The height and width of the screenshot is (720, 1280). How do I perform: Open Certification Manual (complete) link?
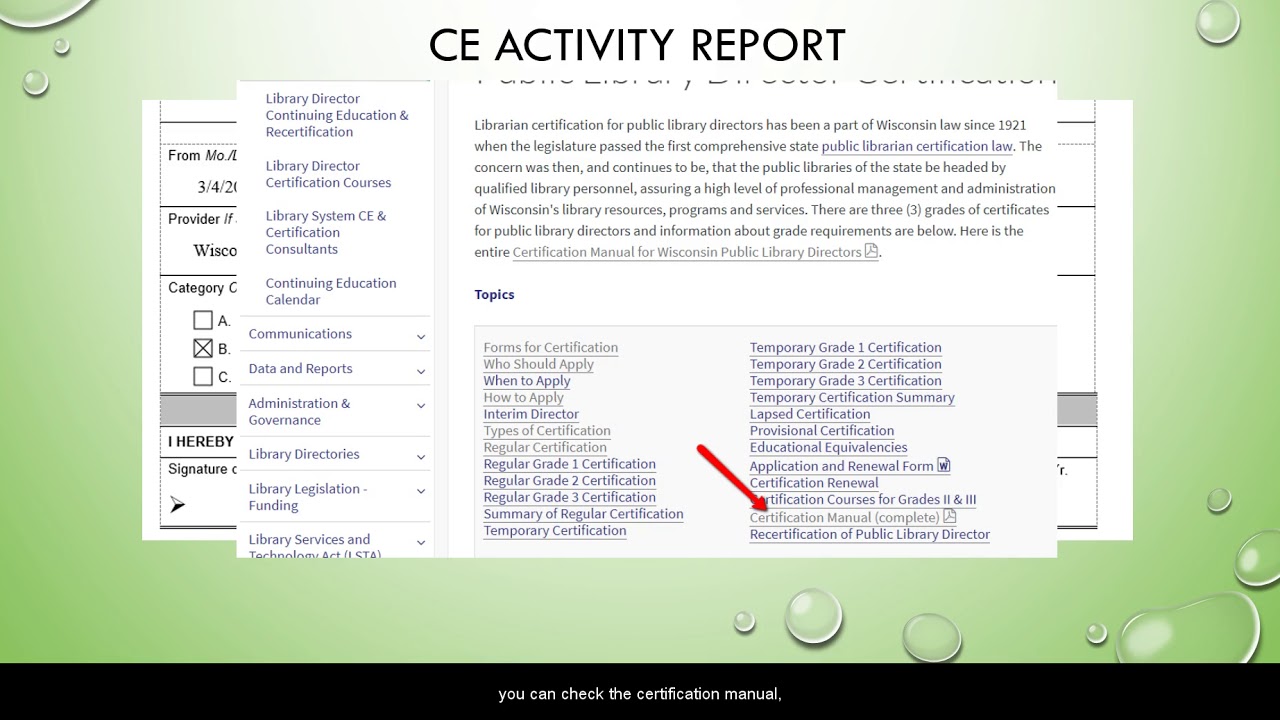click(x=845, y=517)
